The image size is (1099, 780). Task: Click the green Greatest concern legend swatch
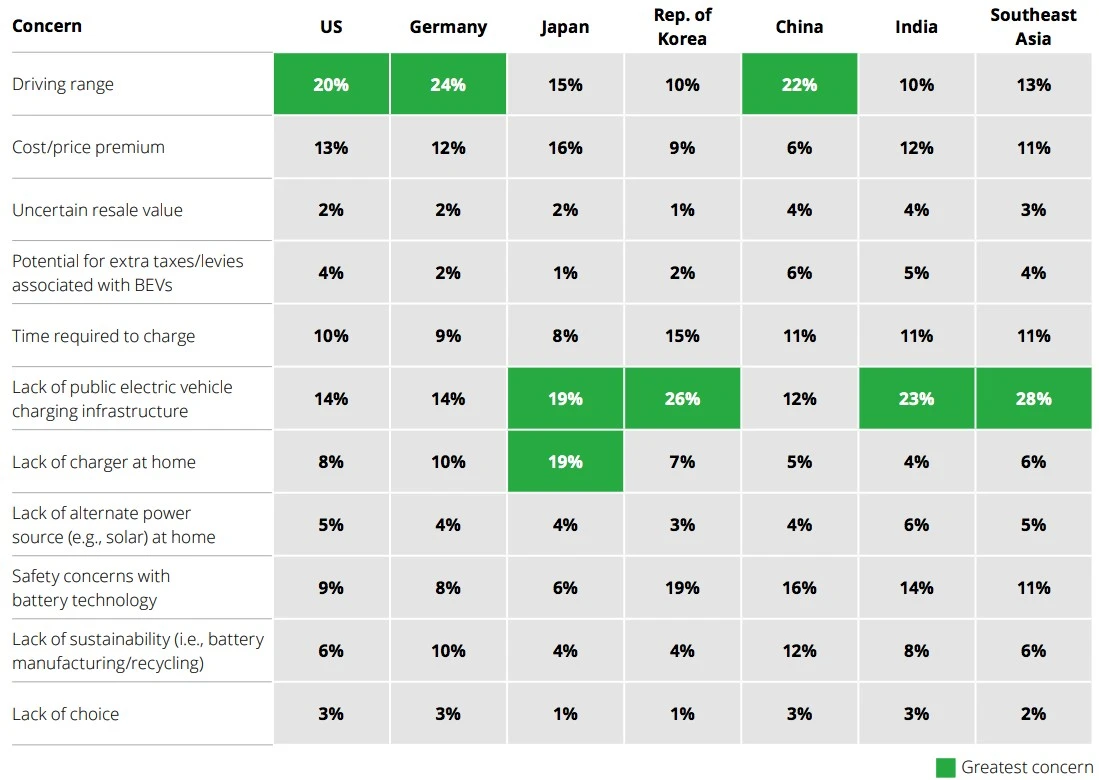click(945, 767)
